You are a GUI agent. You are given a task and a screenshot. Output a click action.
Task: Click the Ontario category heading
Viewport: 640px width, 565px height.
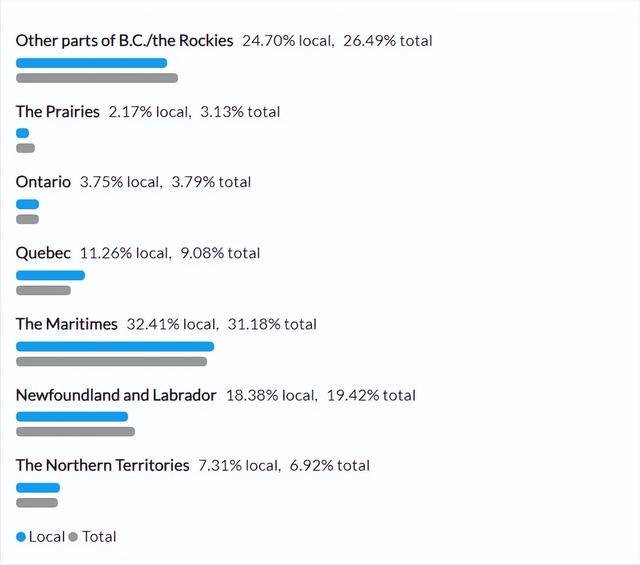click(x=43, y=182)
